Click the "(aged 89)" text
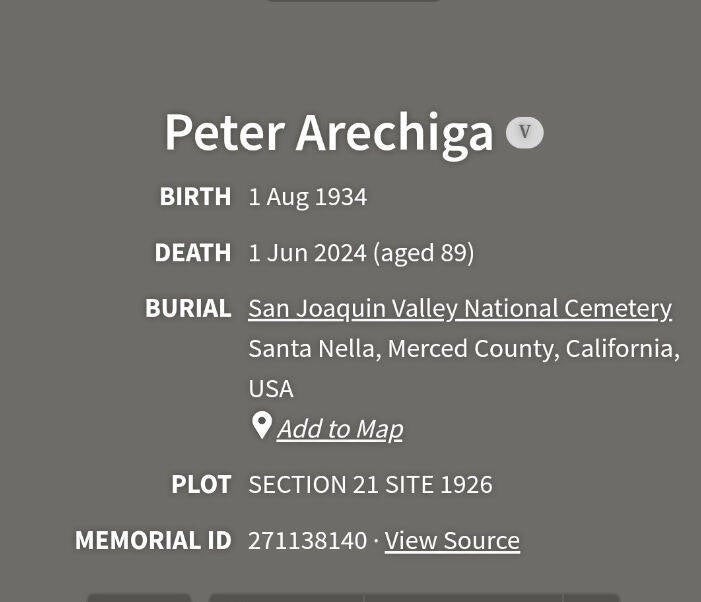This screenshot has height=602, width=701. click(423, 253)
